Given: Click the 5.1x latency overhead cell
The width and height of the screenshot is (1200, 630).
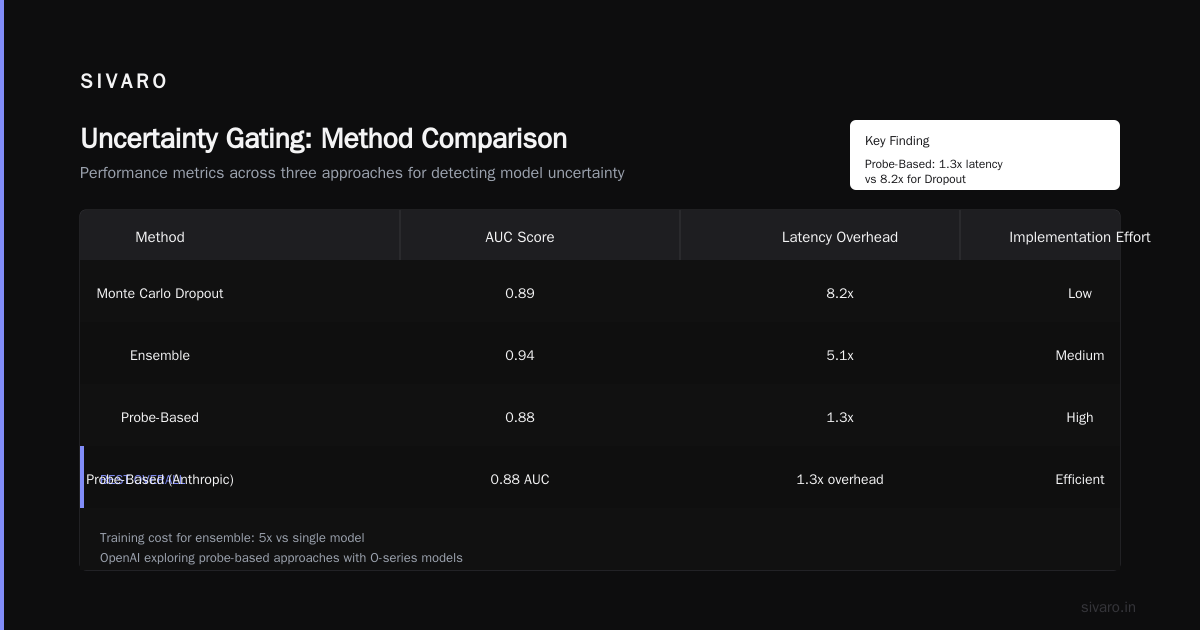Looking at the screenshot, I should [840, 355].
